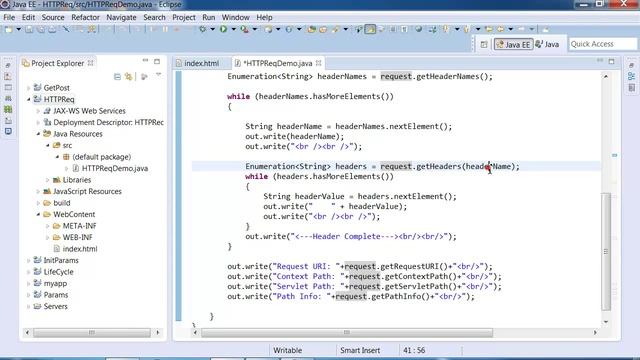
Task: Open the File menu
Action: coord(9,18)
